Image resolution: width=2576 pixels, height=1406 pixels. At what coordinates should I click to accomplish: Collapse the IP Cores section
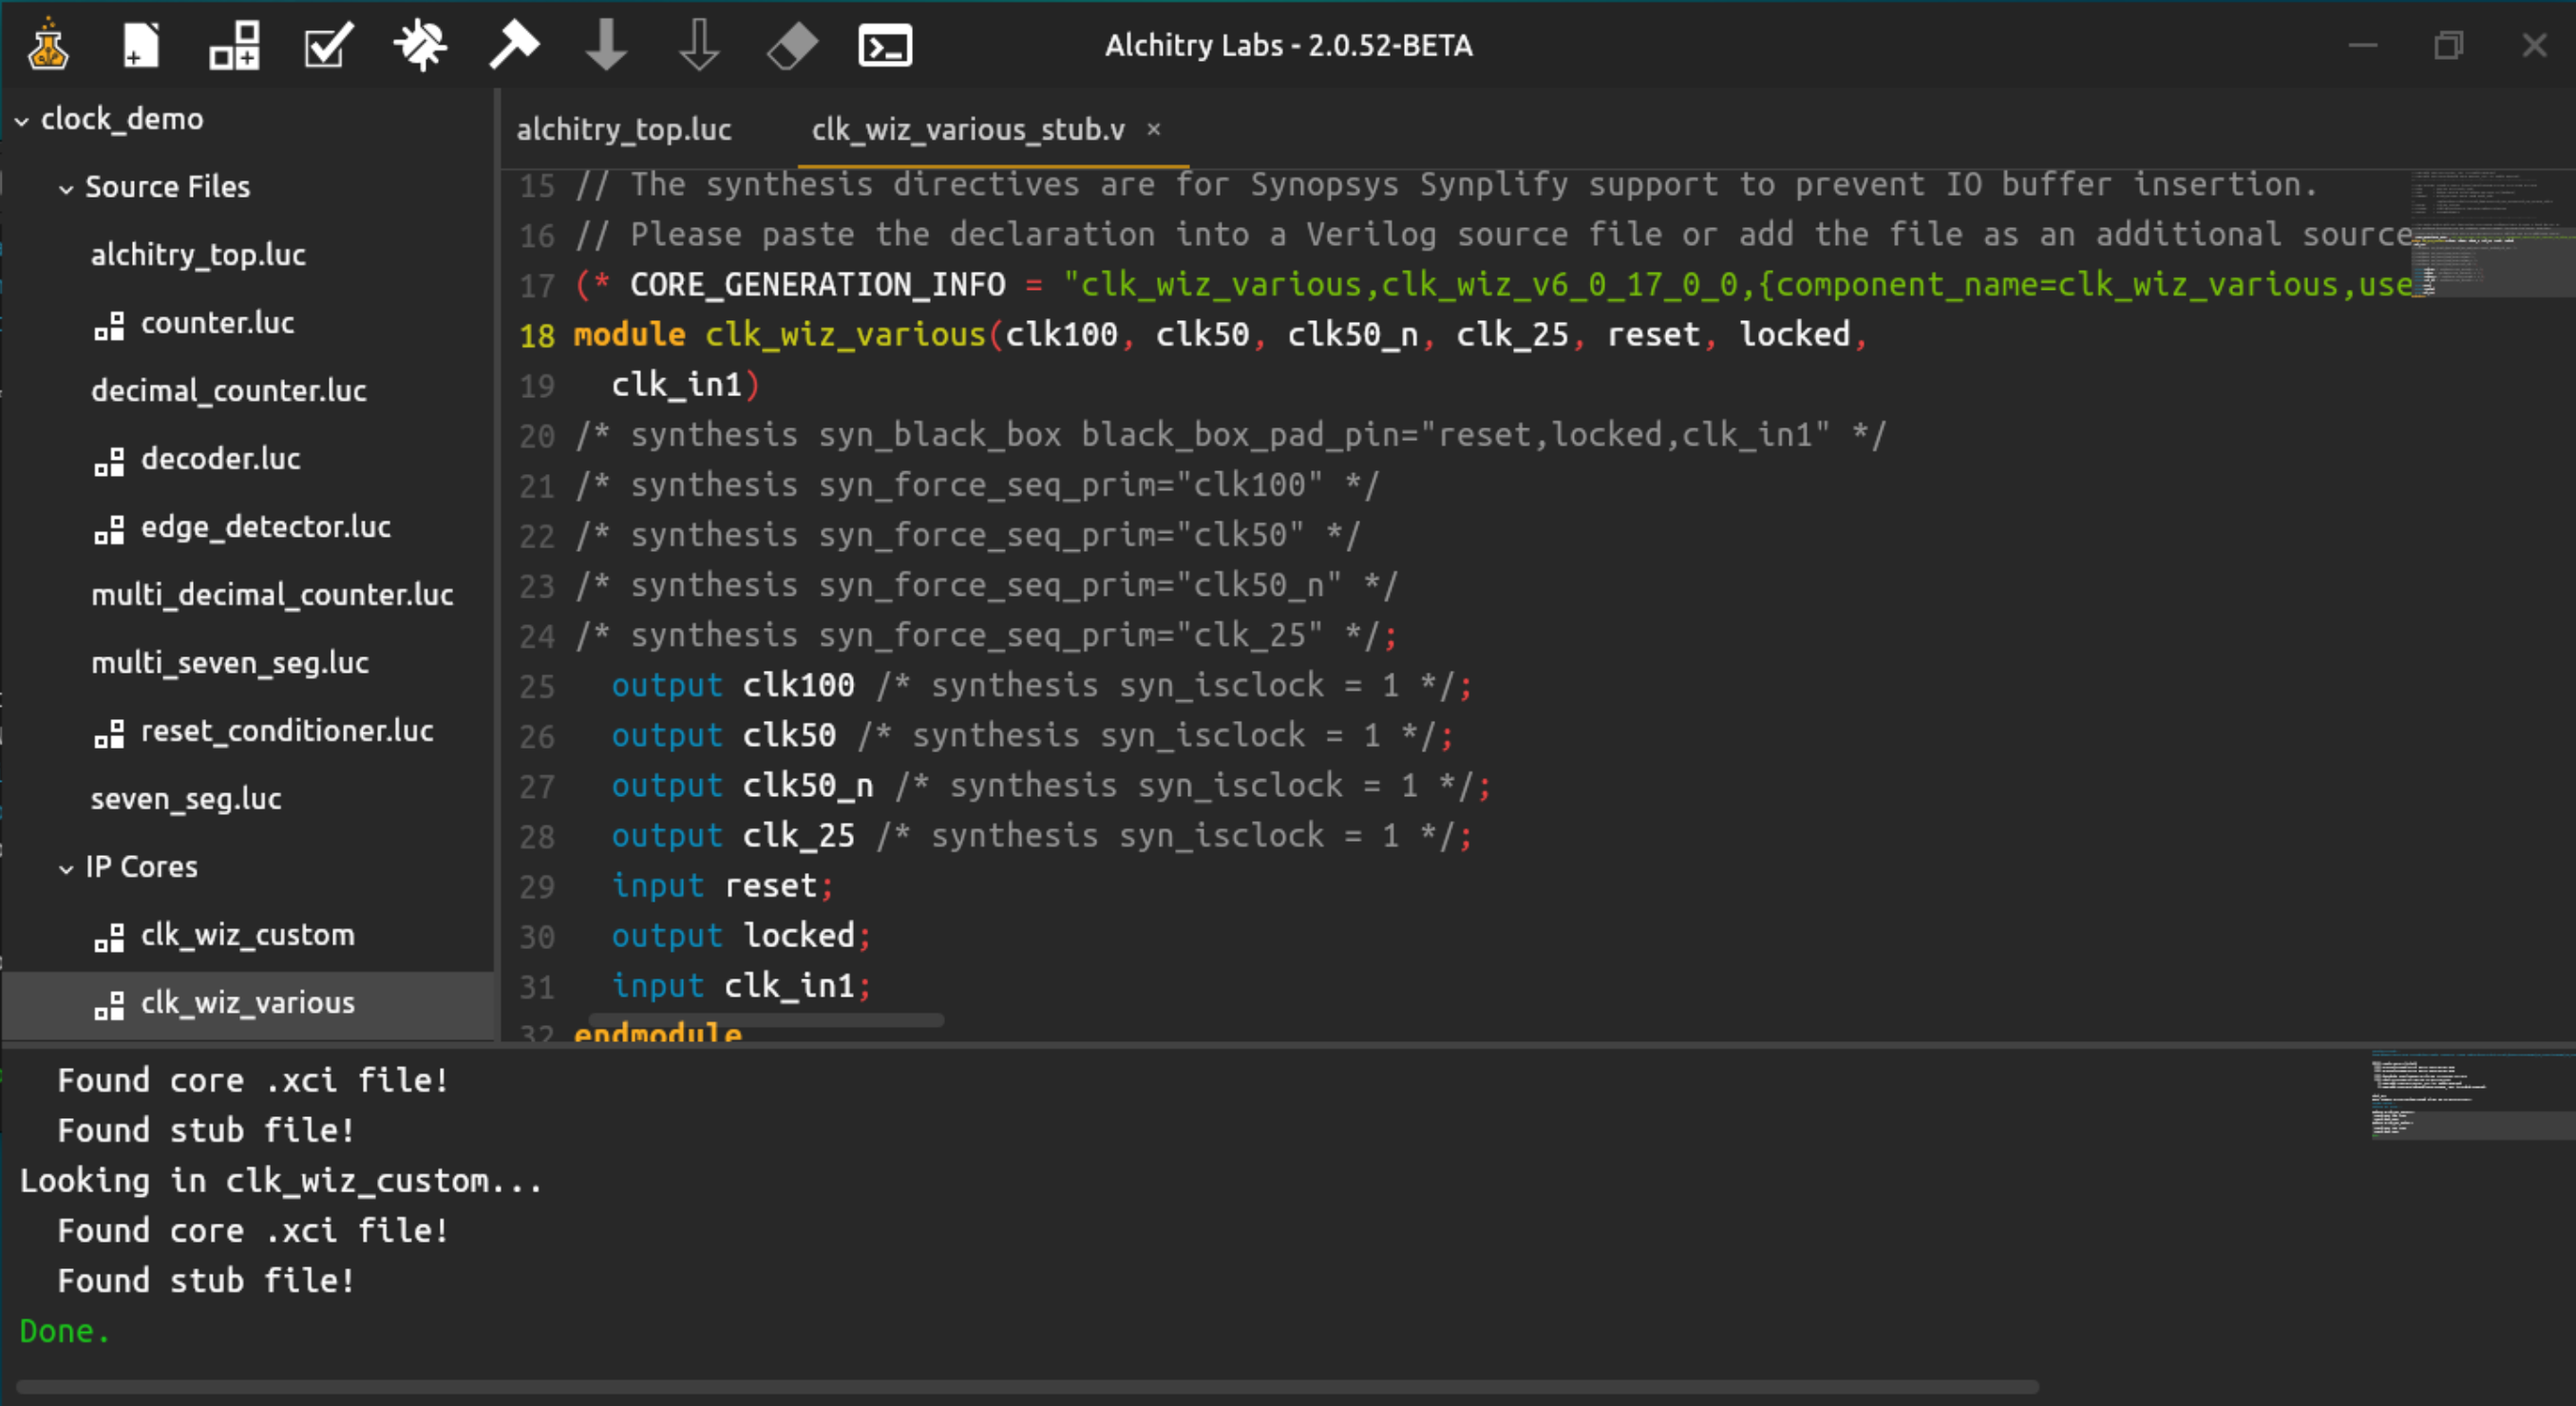click(66, 868)
